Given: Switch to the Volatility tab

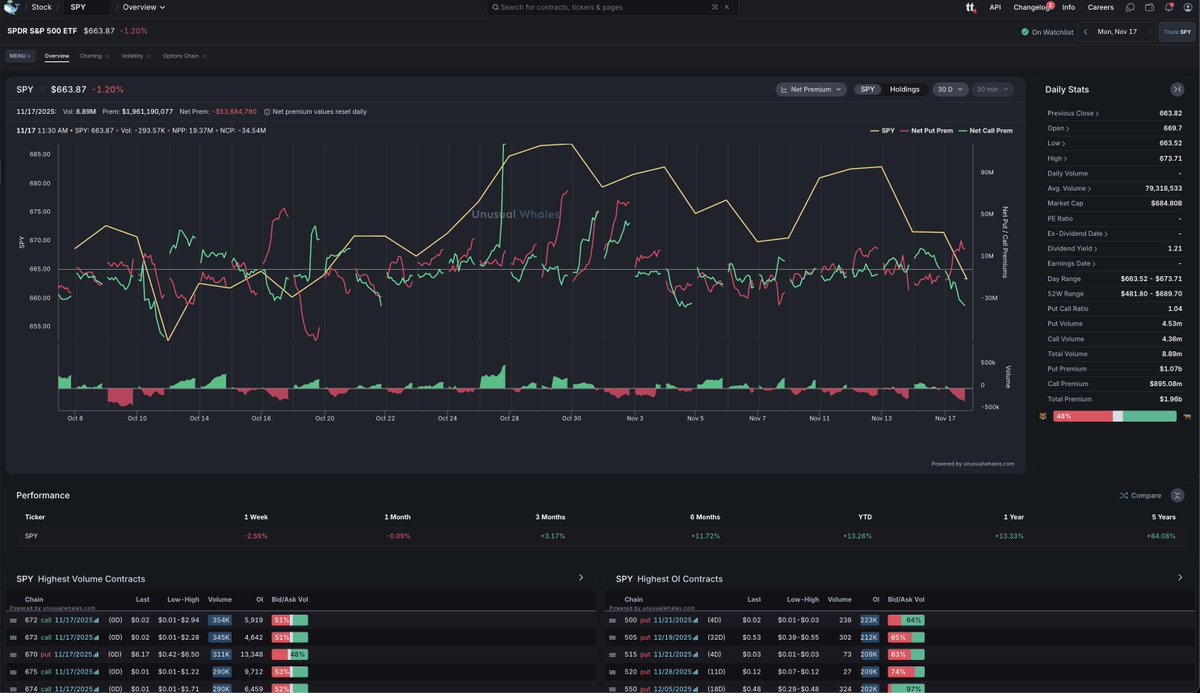Looking at the screenshot, I should point(133,56).
